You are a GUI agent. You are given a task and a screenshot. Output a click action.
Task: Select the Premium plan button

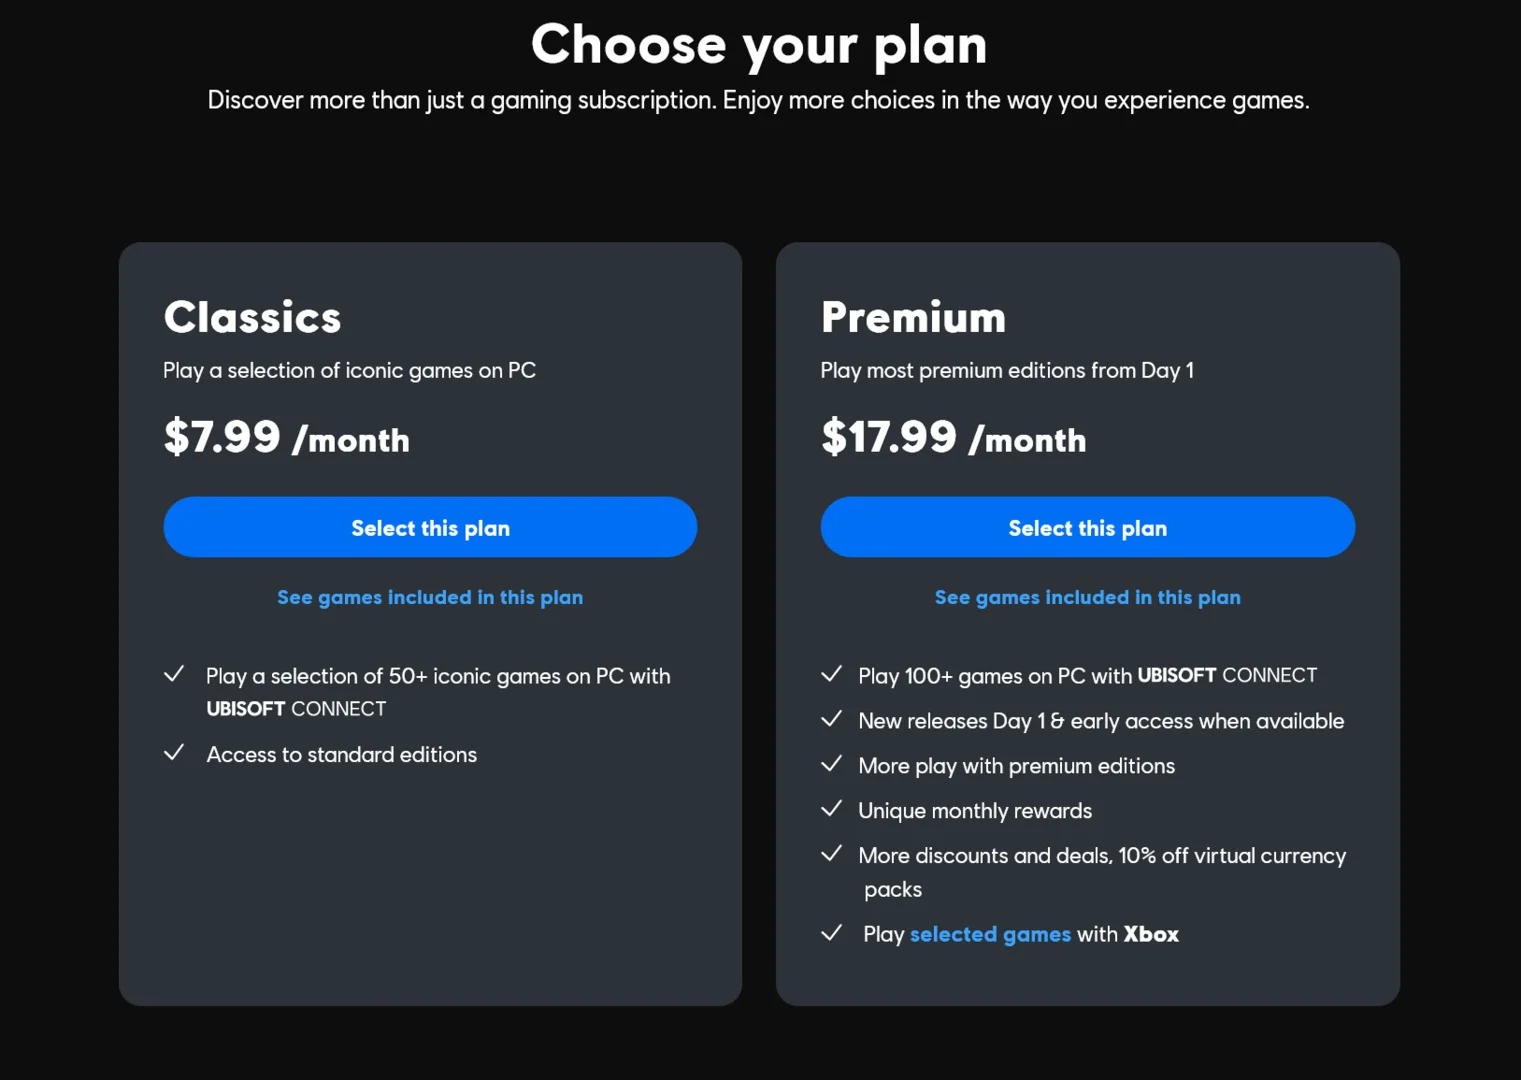[x=1088, y=527]
